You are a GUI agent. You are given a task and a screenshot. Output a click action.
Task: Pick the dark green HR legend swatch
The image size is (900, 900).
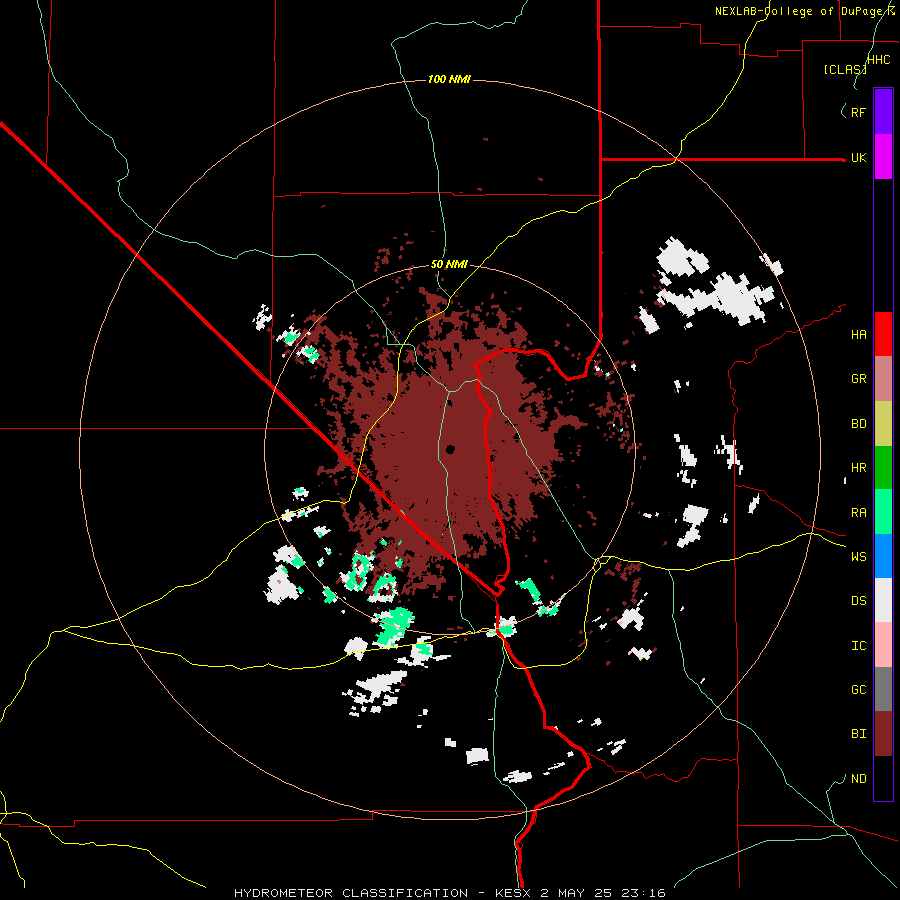pos(883,467)
